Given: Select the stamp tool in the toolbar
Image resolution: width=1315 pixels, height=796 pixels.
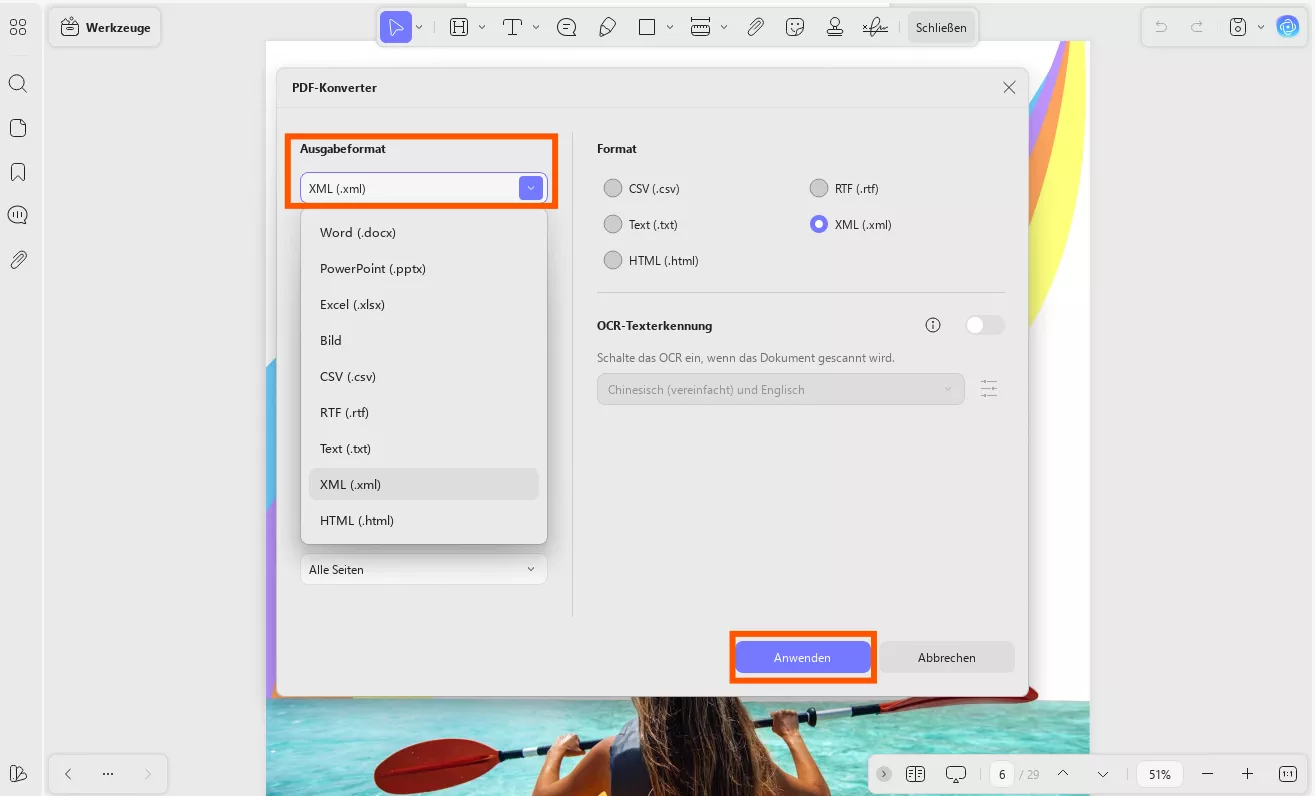Looking at the screenshot, I should click(x=834, y=27).
